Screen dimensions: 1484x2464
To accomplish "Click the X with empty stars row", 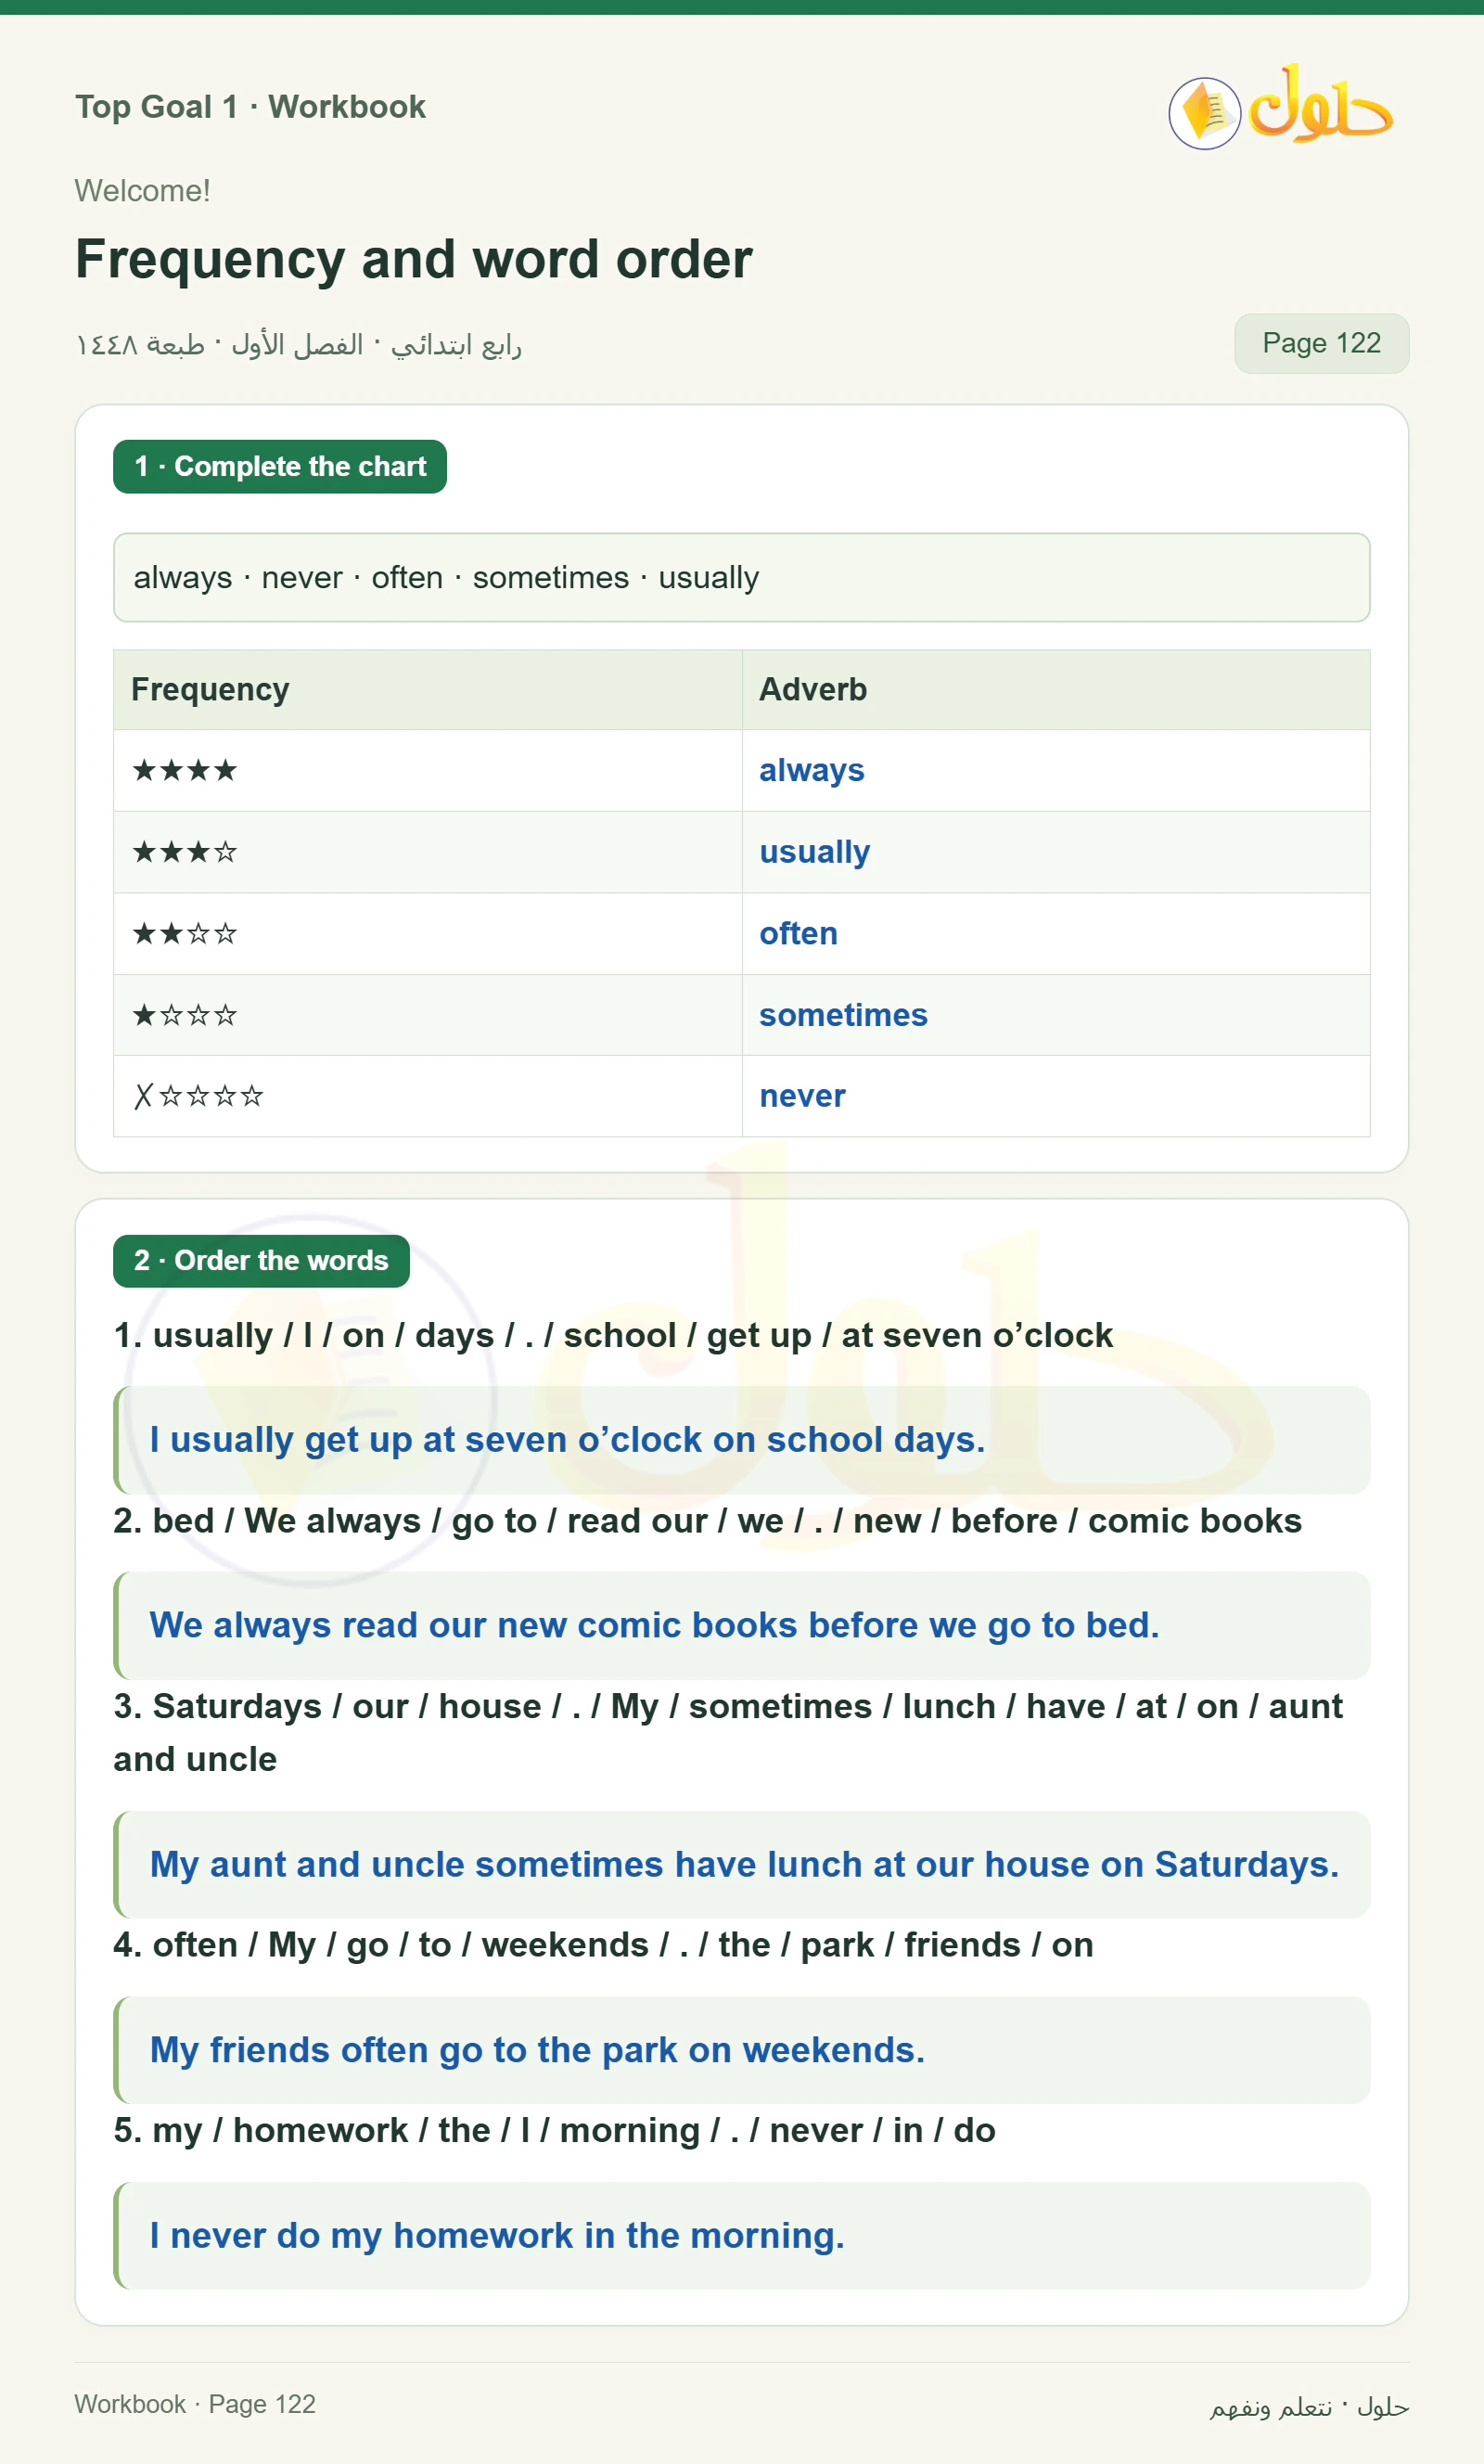I will pos(198,1096).
